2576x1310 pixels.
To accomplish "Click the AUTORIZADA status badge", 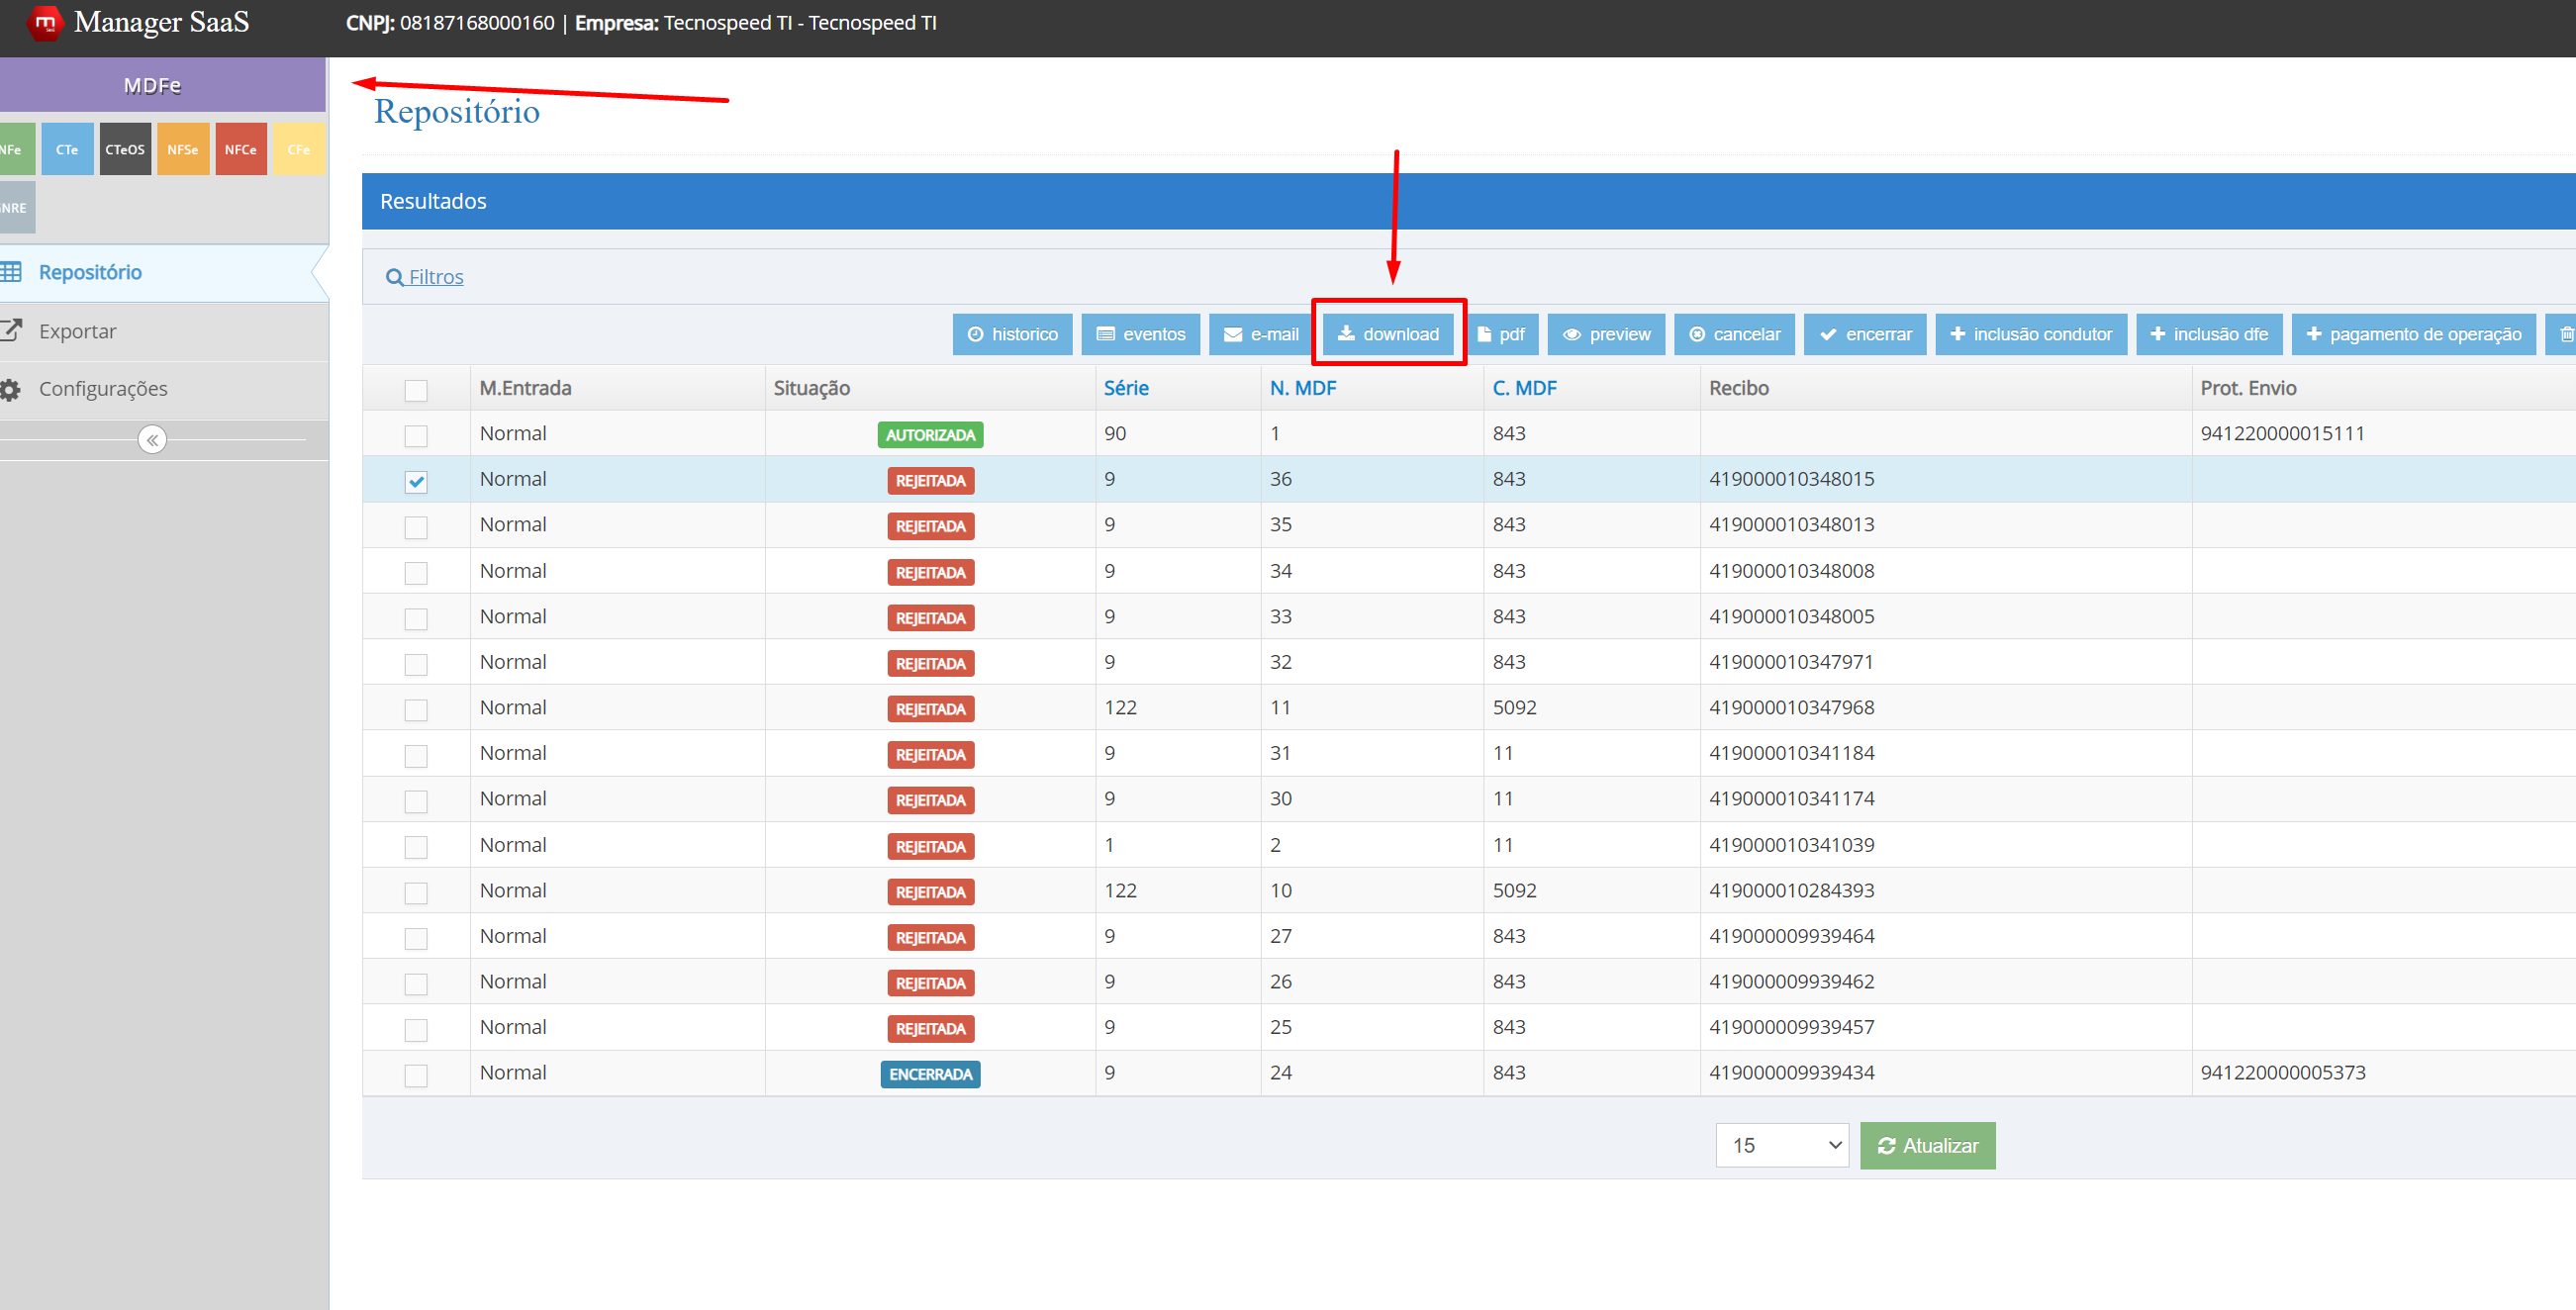I will click(930, 435).
